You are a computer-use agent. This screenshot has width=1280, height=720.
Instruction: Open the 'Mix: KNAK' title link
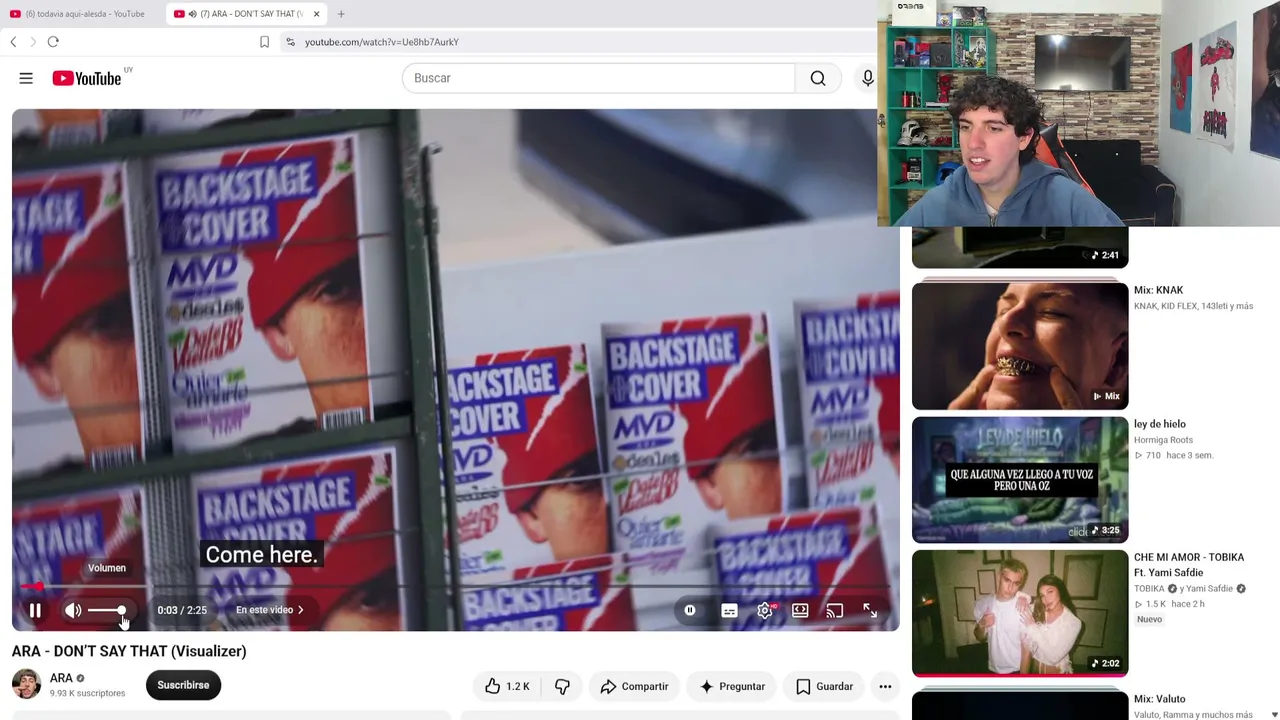click(x=1158, y=290)
